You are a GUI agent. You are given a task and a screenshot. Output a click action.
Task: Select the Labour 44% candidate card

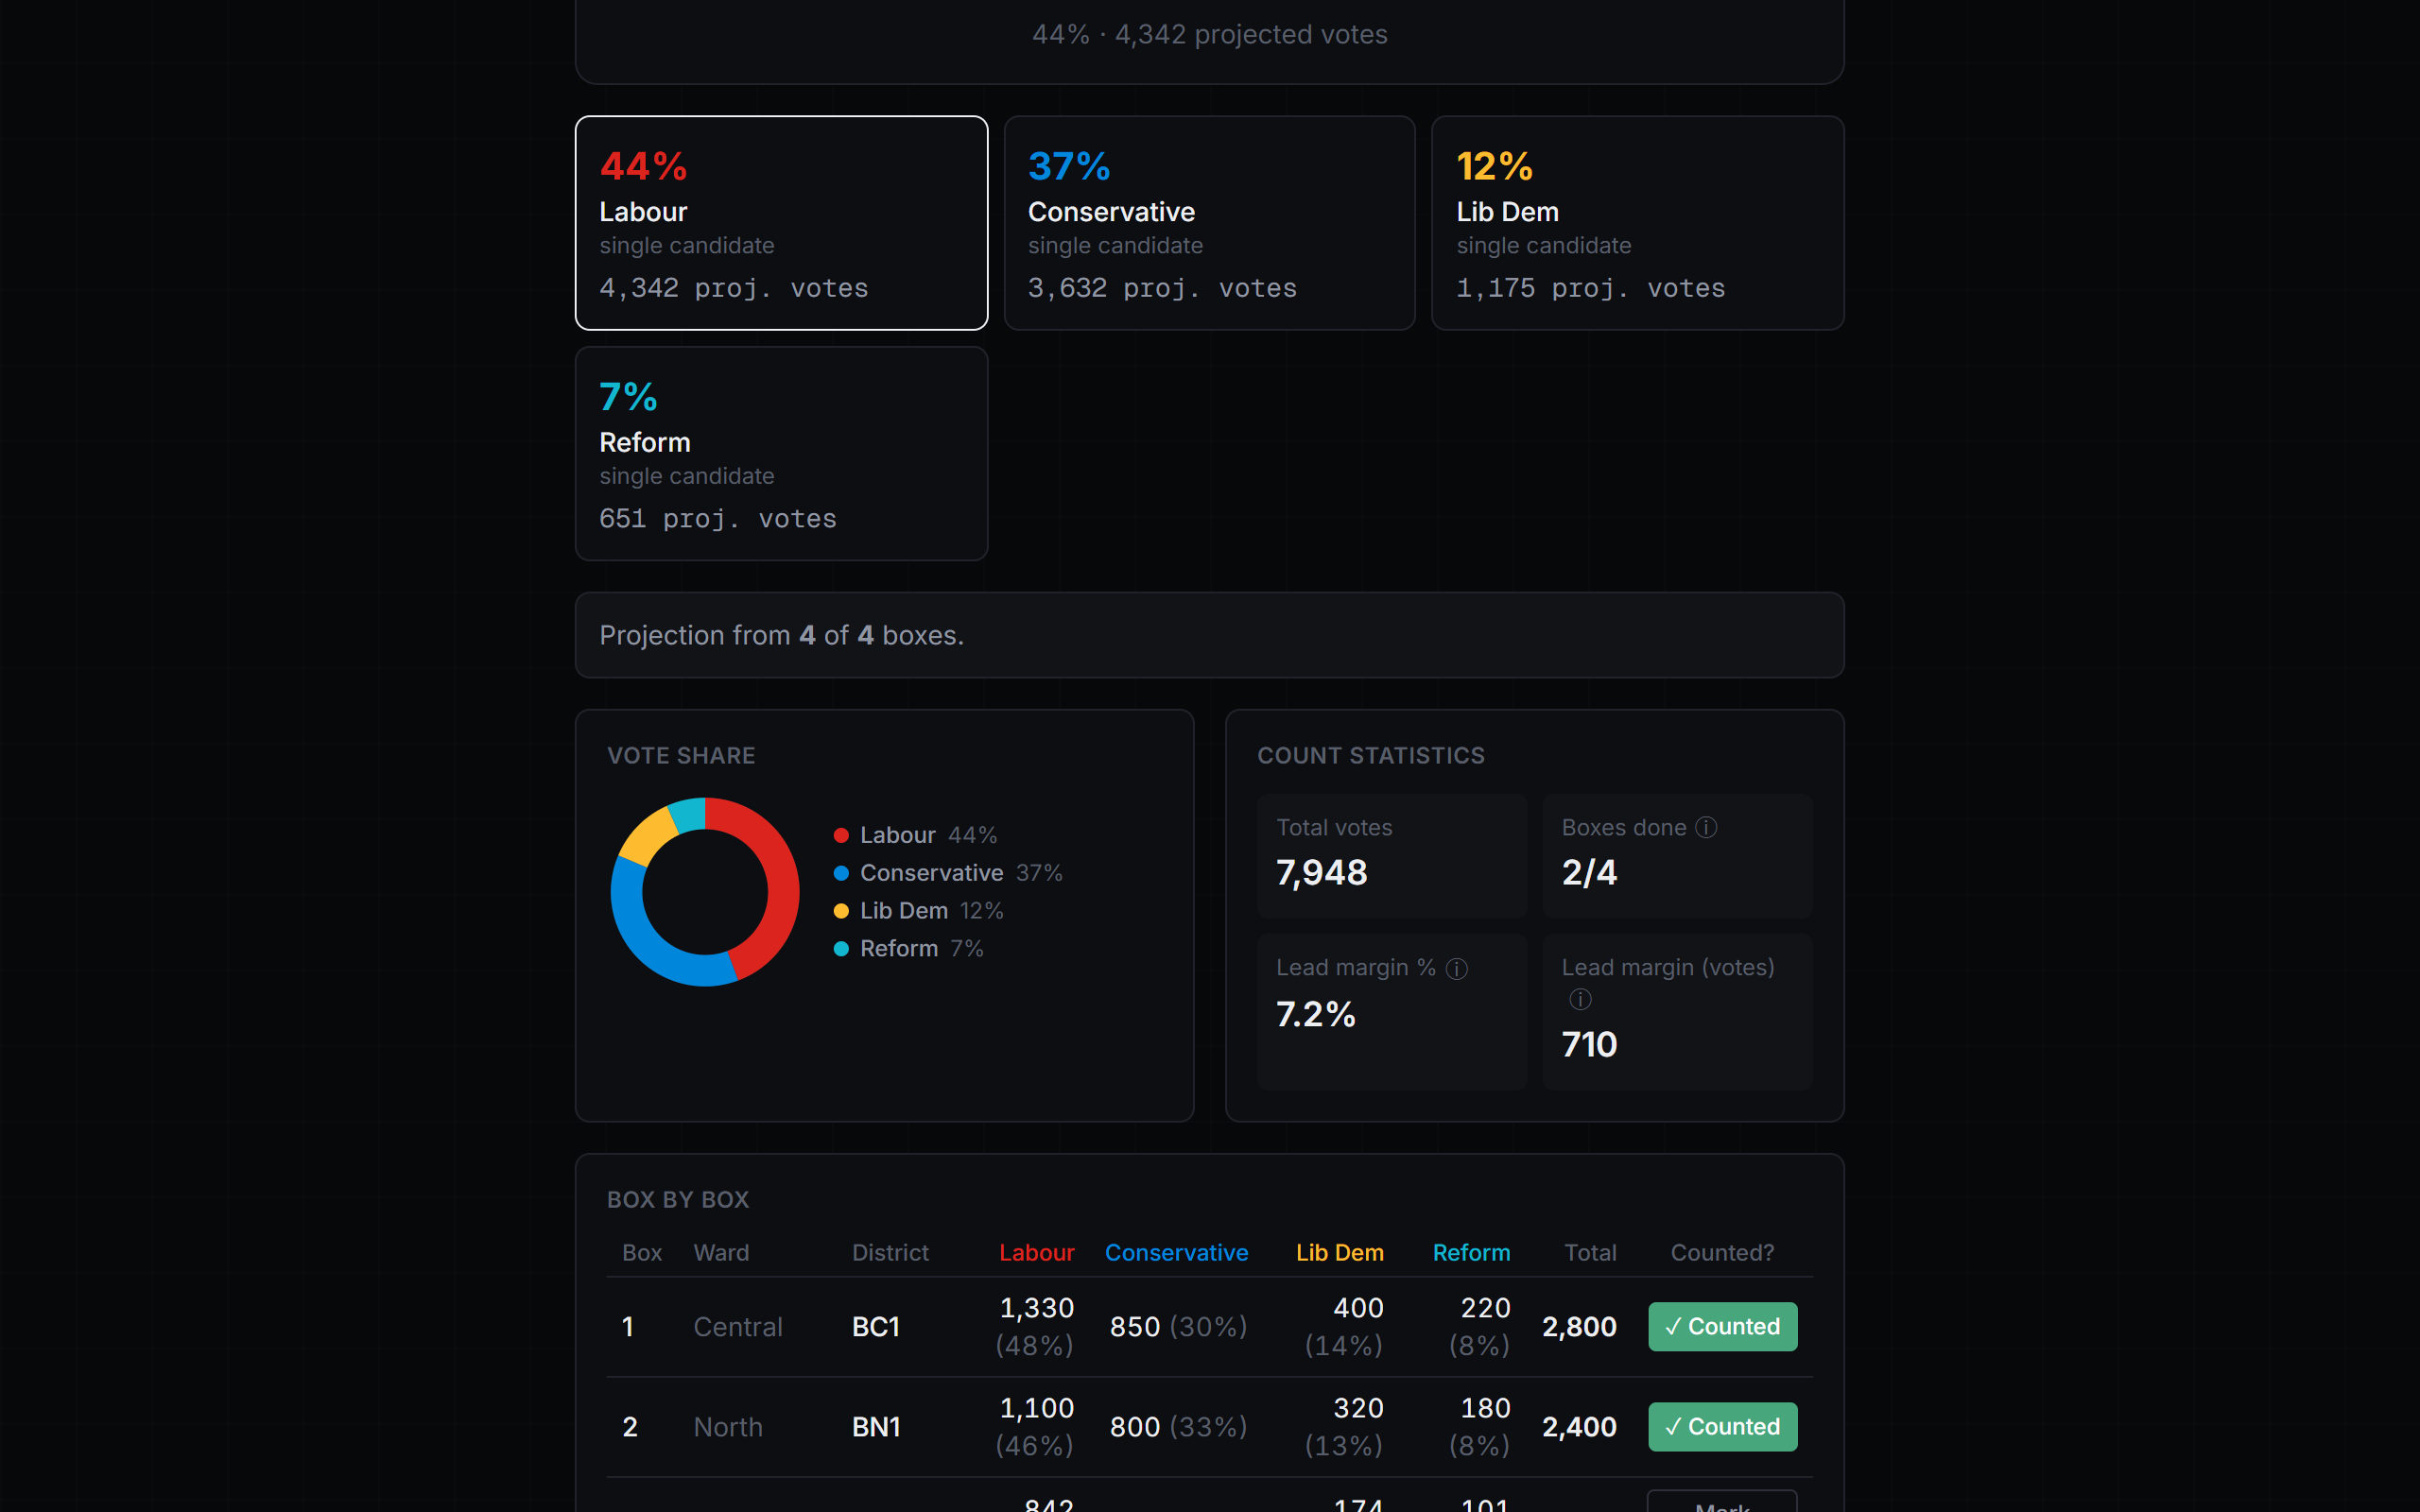pyautogui.click(x=781, y=223)
